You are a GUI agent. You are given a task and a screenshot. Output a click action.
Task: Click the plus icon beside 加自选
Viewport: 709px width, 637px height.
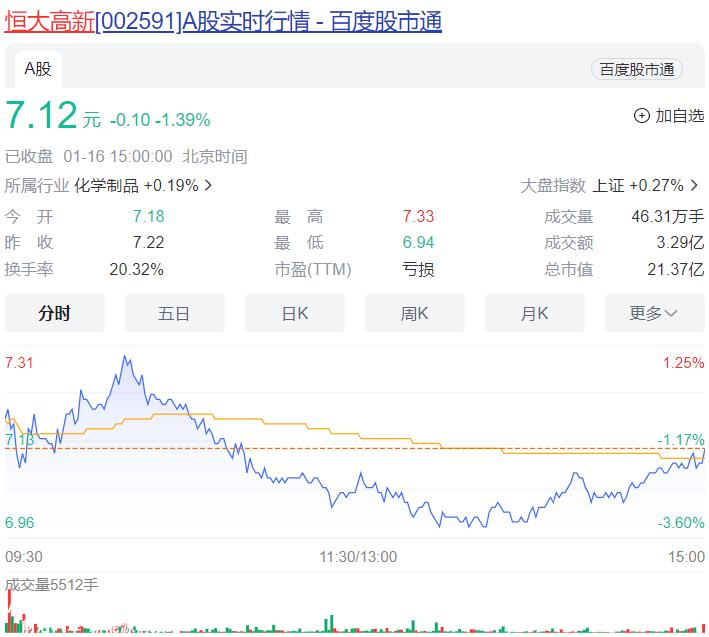tap(642, 116)
